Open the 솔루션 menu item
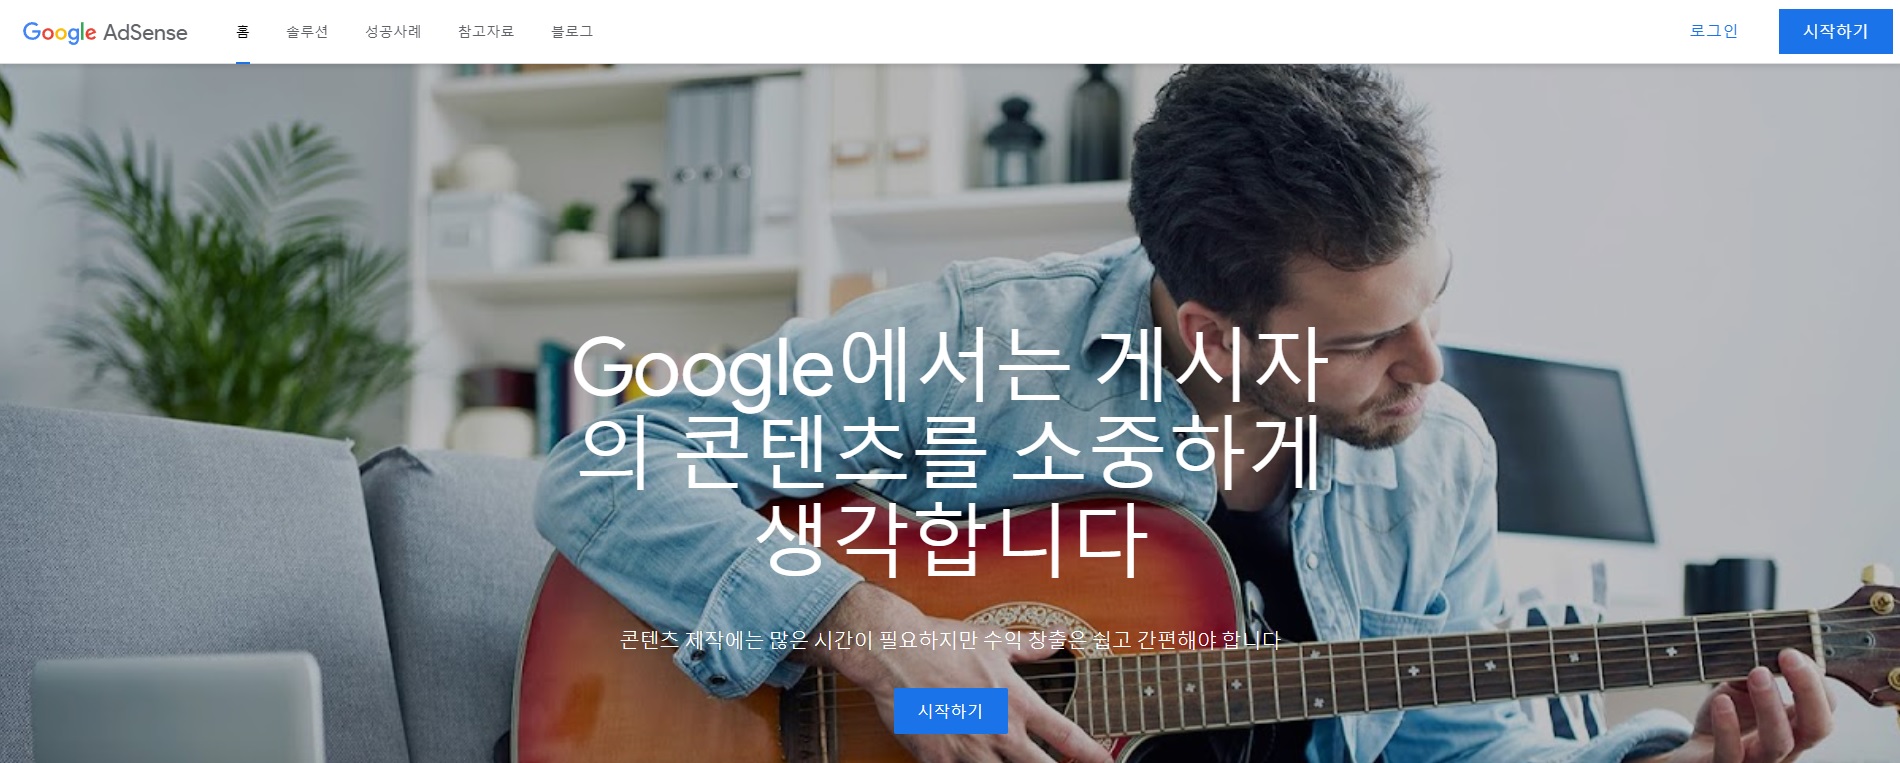Image resolution: width=1900 pixels, height=763 pixels. tap(307, 32)
